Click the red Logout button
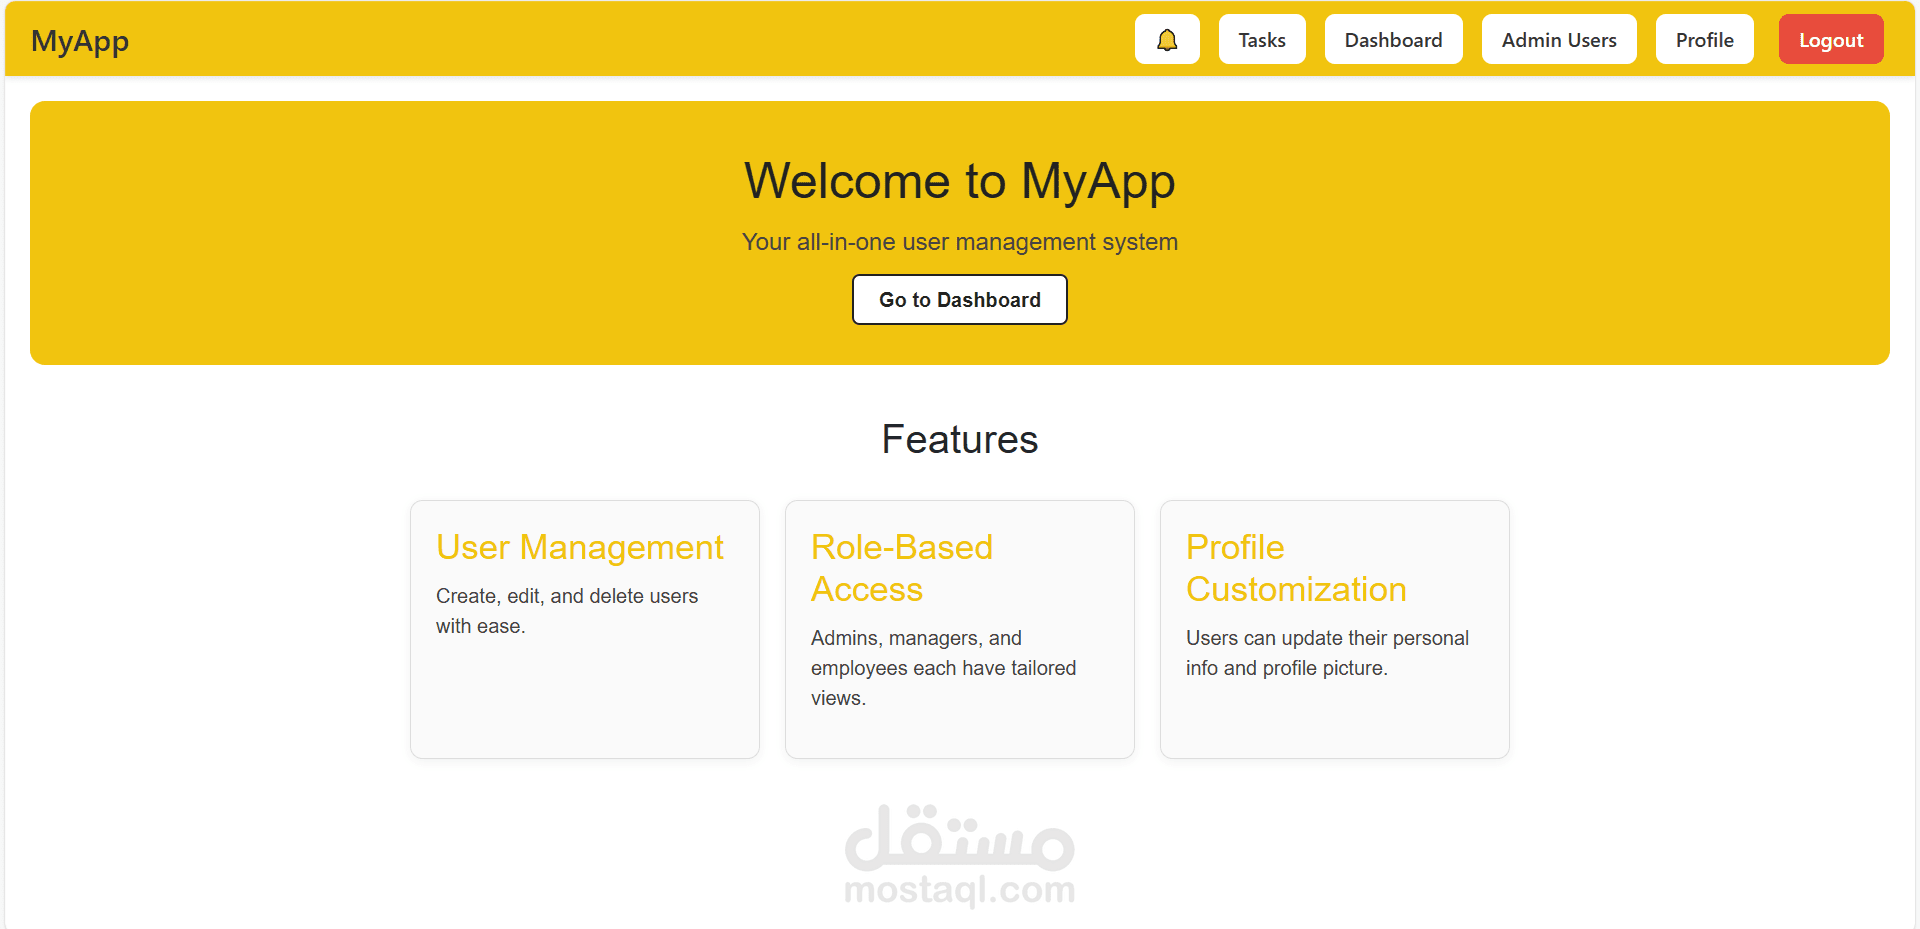The width and height of the screenshot is (1920, 929). pyautogui.click(x=1831, y=40)
